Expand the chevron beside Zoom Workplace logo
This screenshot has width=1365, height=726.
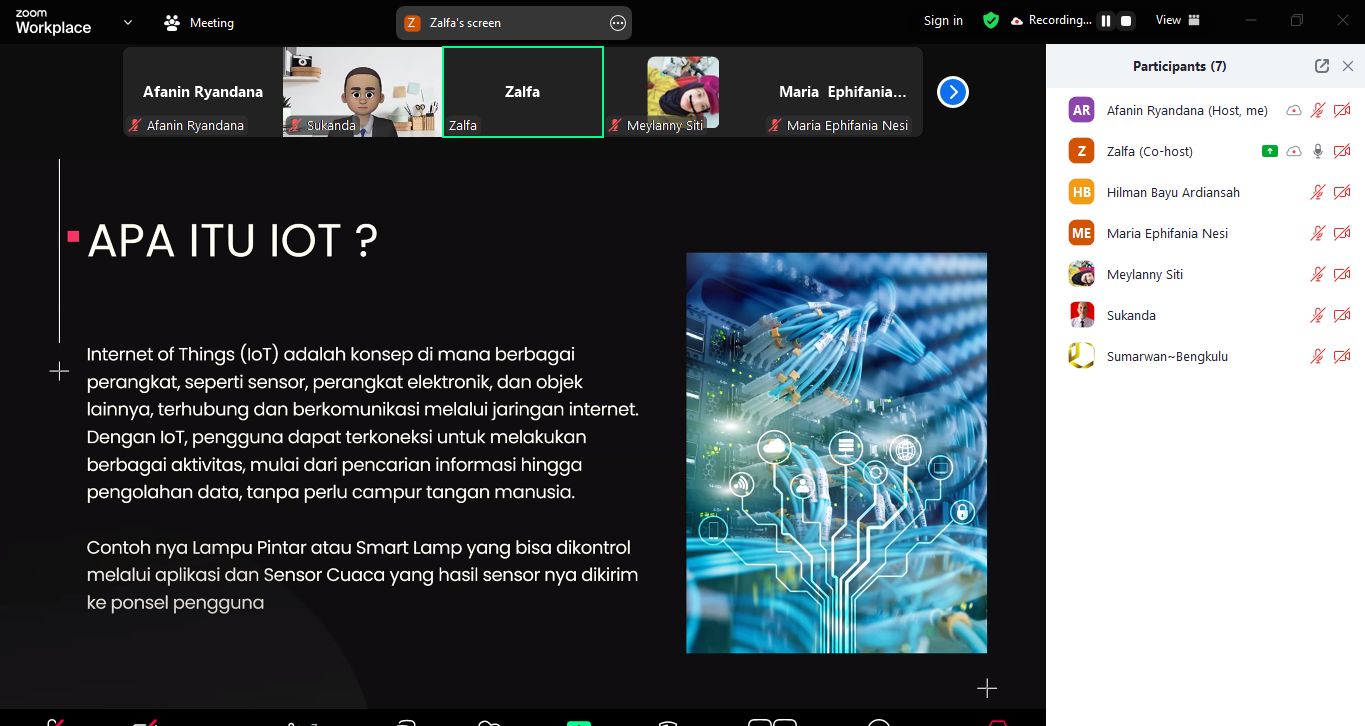click(x=128, y=22)
